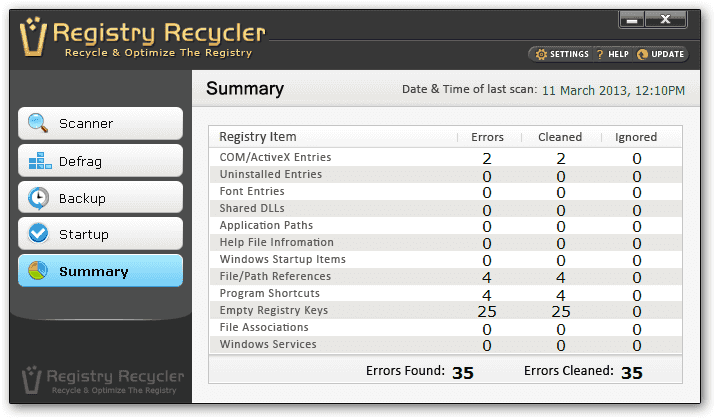Select the Font Entries row label
Viewport: 715px width, 418px height.
pyautogui.click(x=252, y=191)
